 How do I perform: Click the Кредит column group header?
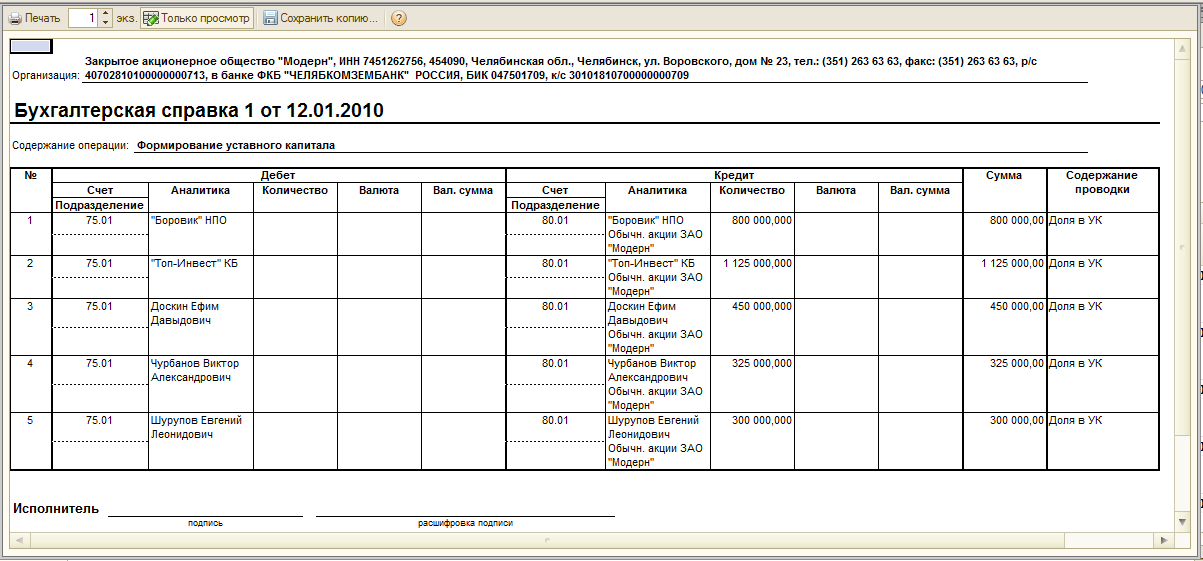(x=734, y=175)
